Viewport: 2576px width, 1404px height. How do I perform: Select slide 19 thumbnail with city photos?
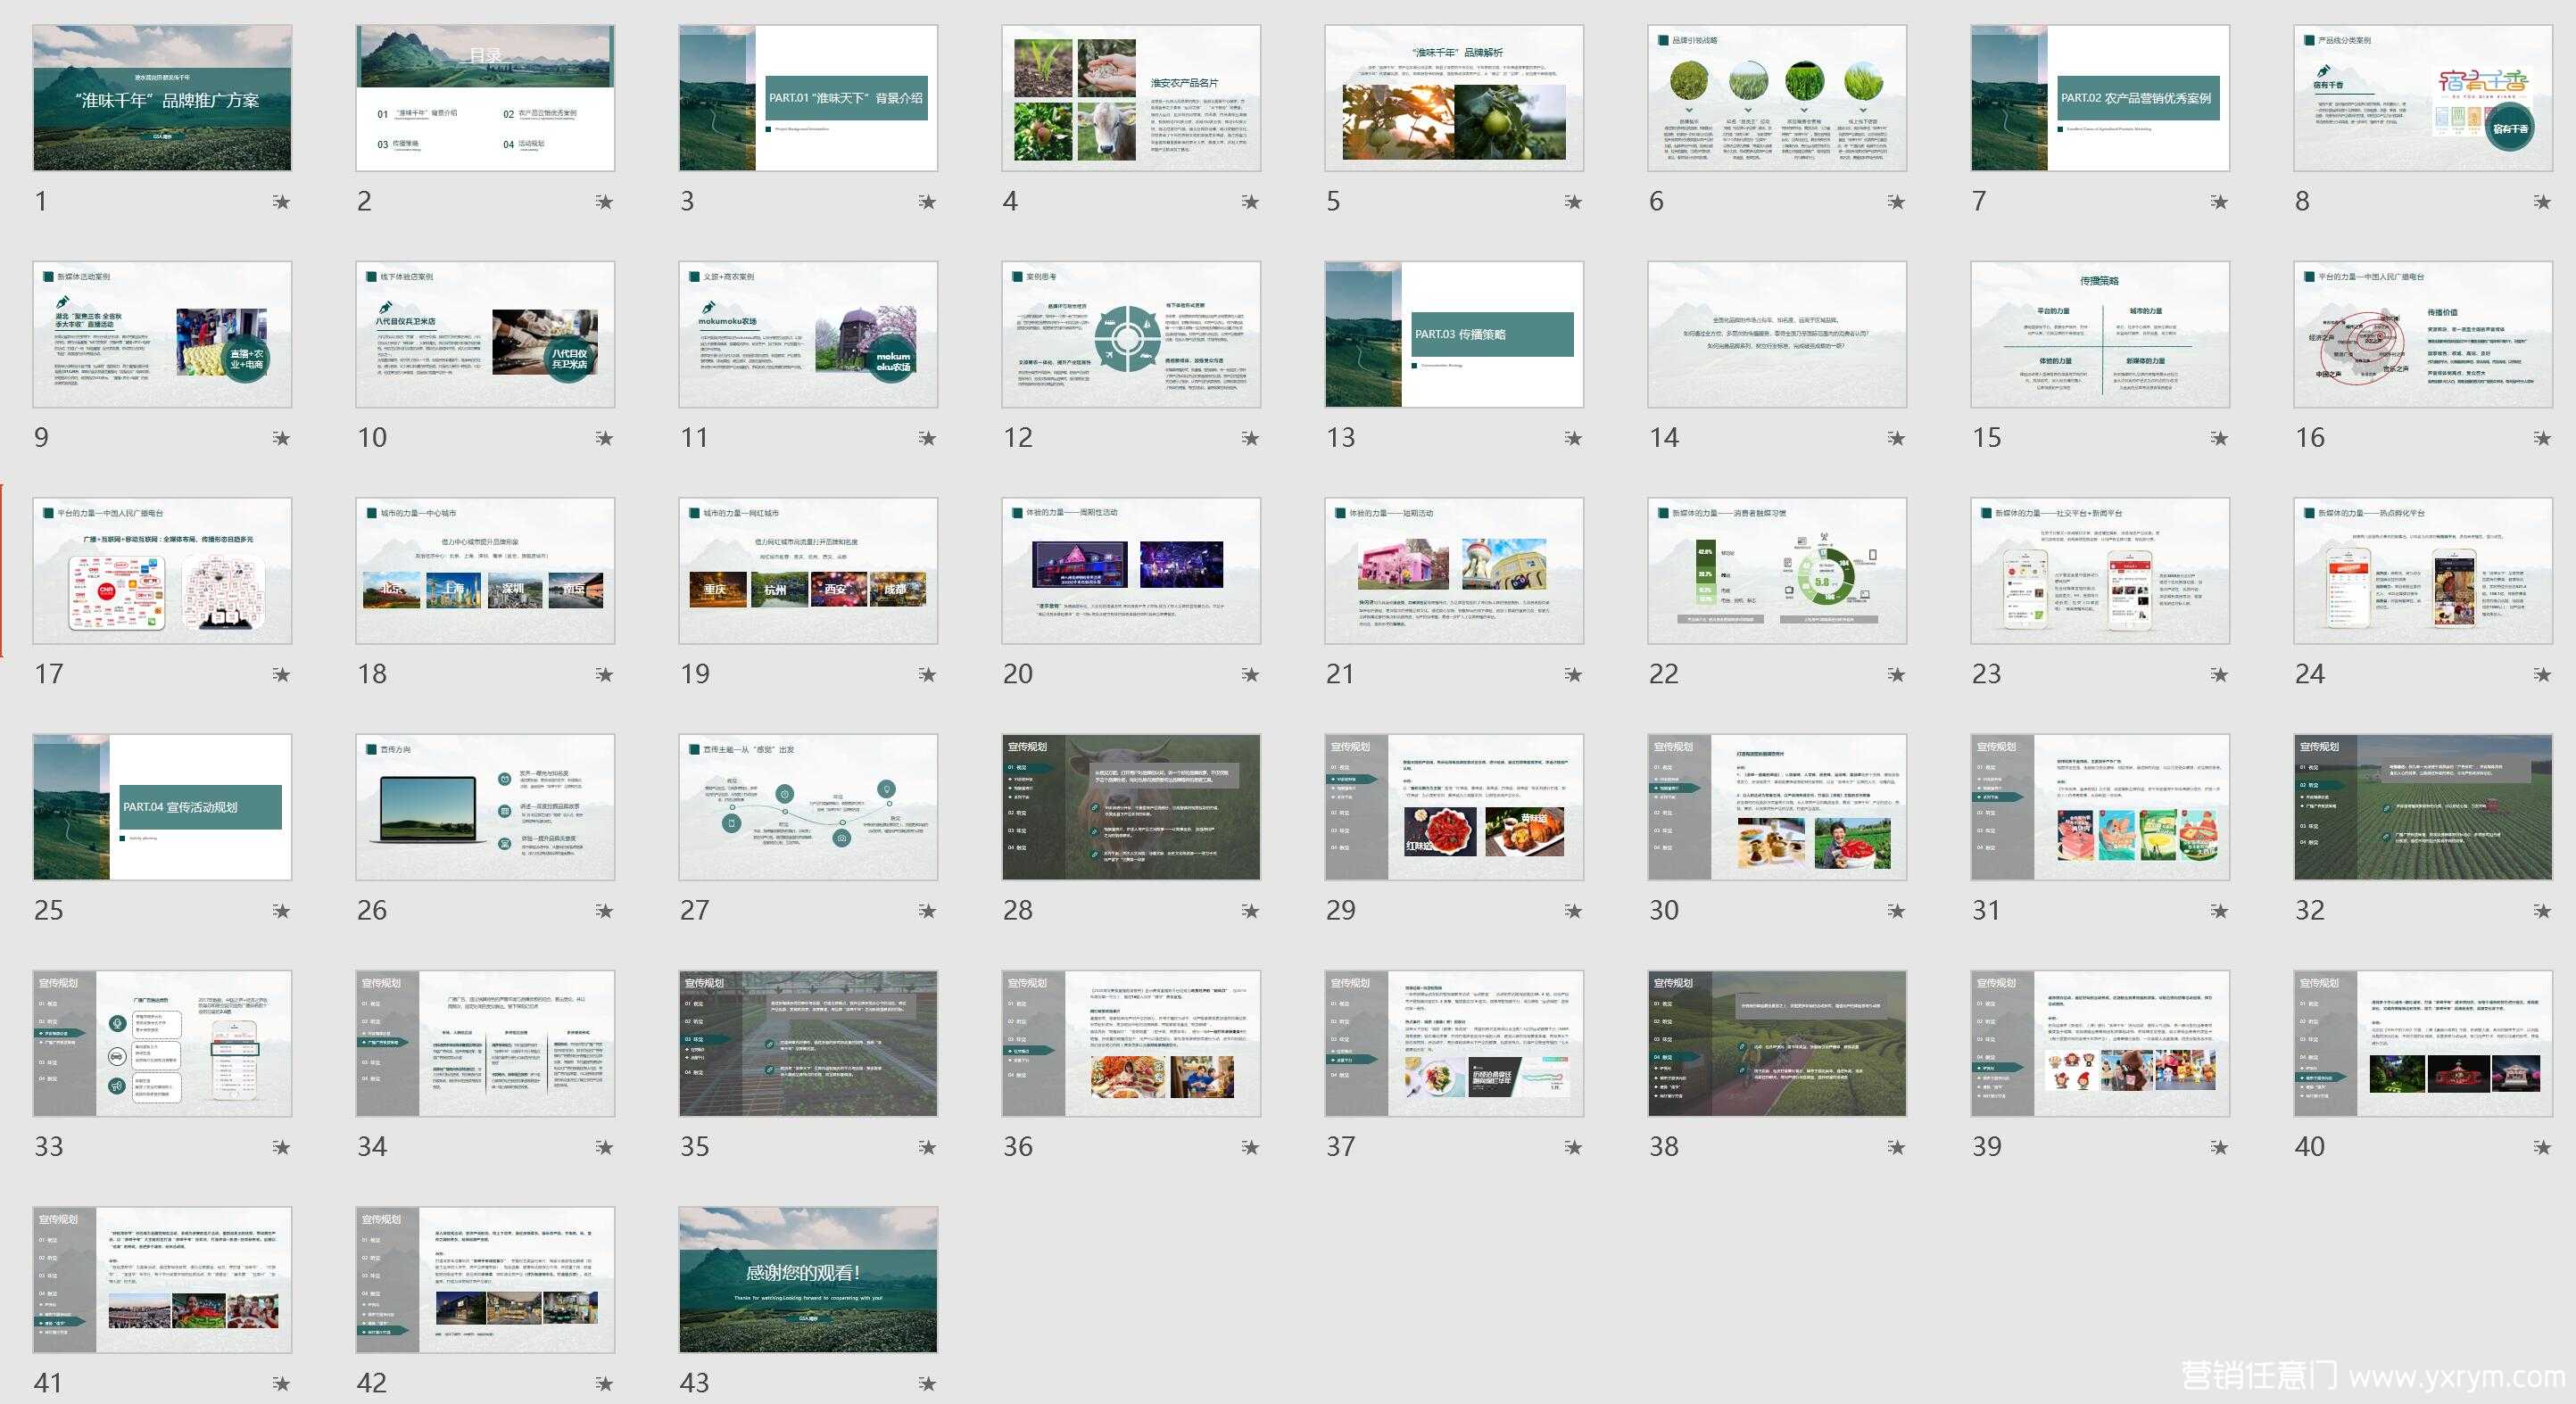(808, 571)
